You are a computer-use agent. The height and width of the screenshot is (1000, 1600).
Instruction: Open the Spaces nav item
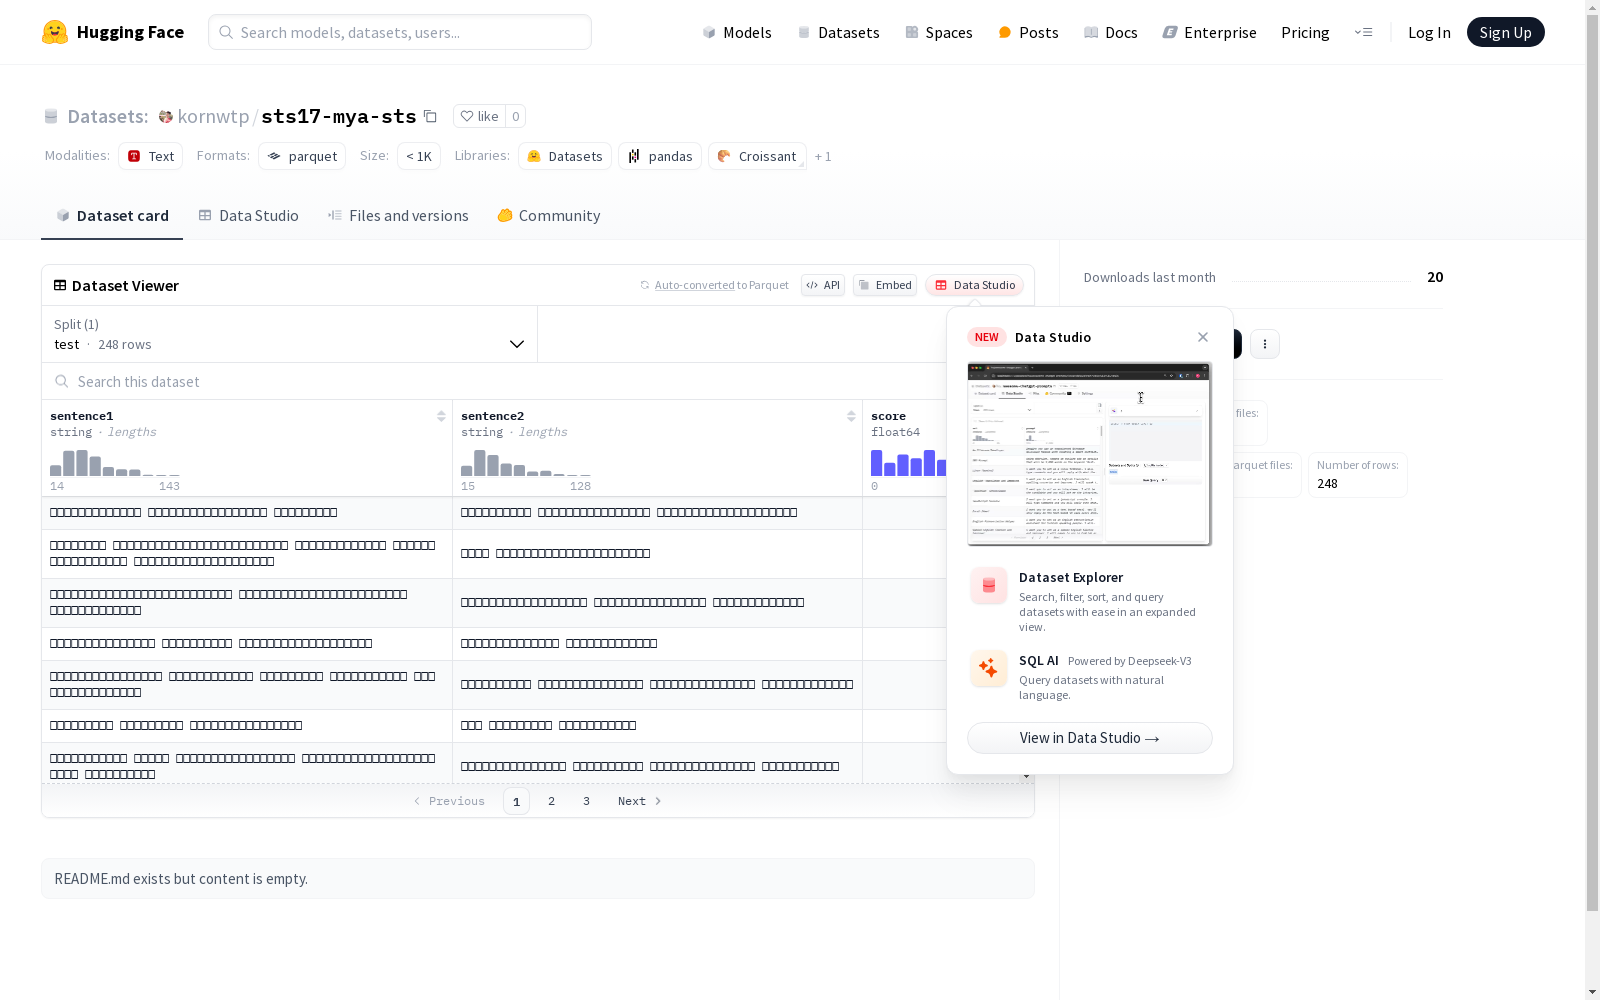(x=939, y=32)
